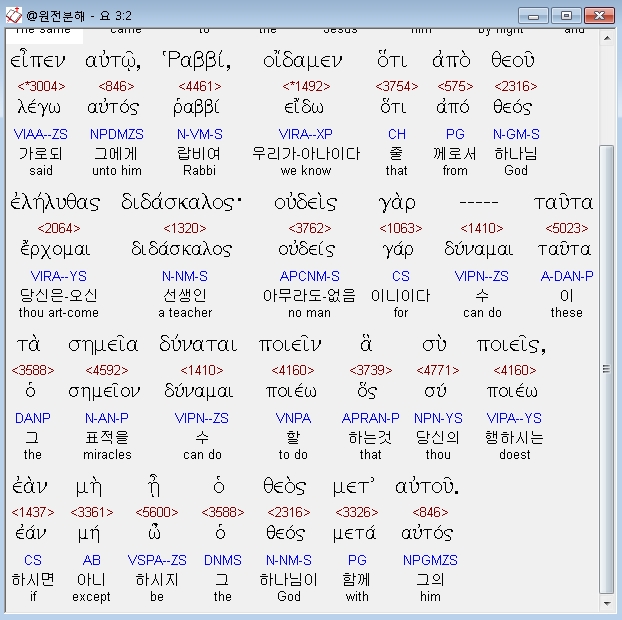Click Strong's number <3326>
The image size is (622, 620).
click(x=357, y=512)
